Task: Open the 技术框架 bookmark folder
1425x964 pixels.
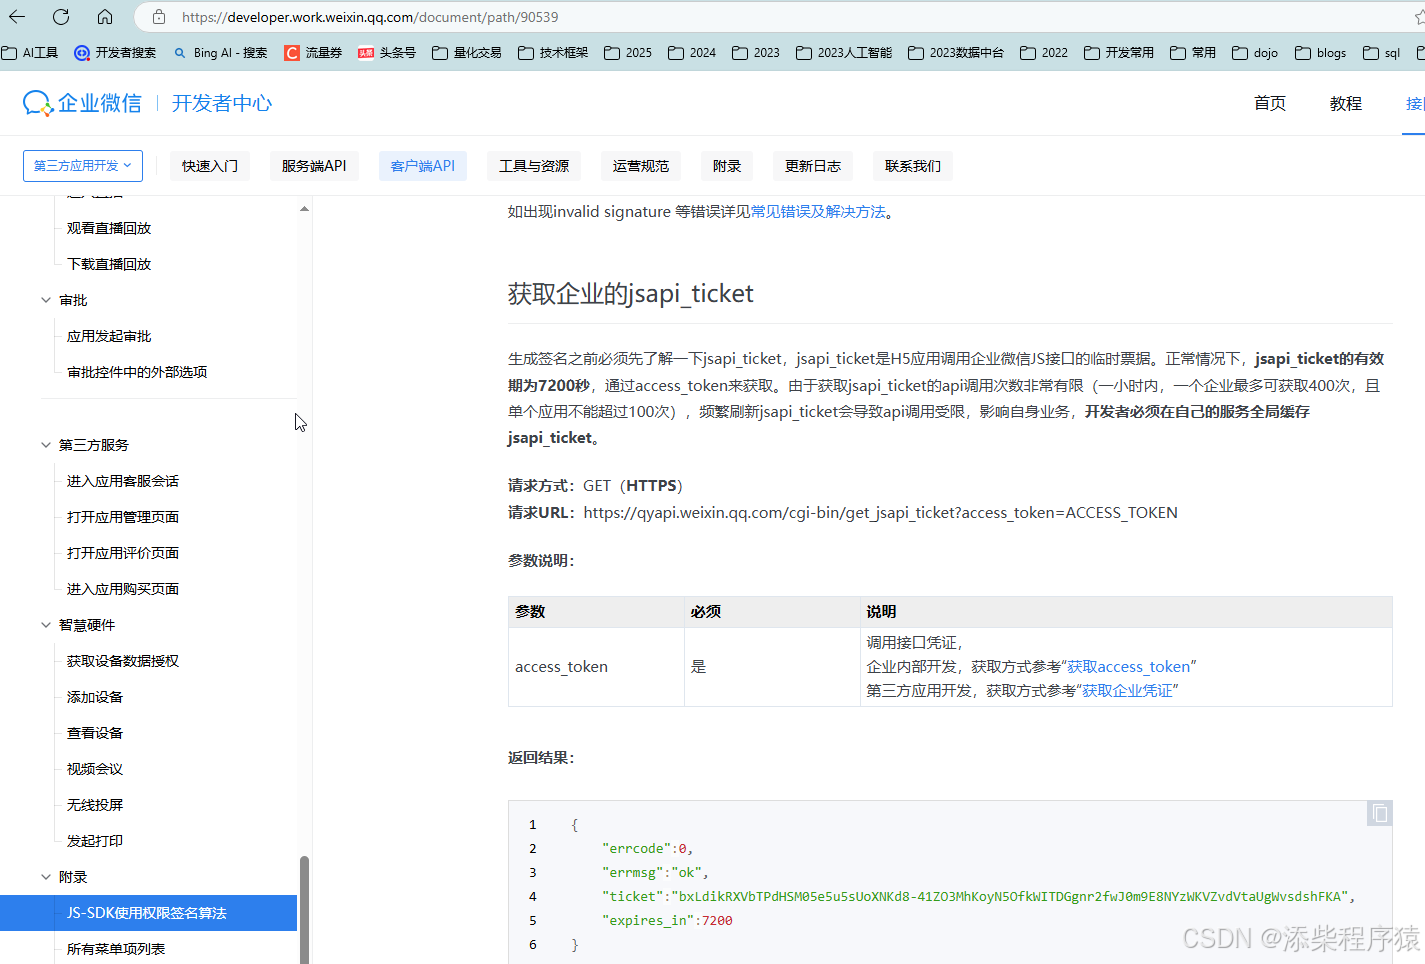Action: tap(553, 53)
